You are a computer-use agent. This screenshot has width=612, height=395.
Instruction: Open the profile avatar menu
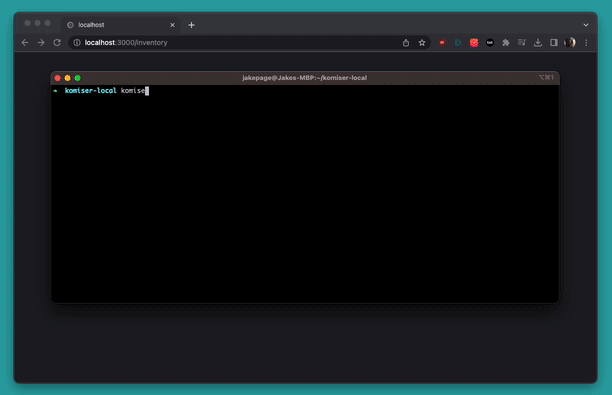570,43
